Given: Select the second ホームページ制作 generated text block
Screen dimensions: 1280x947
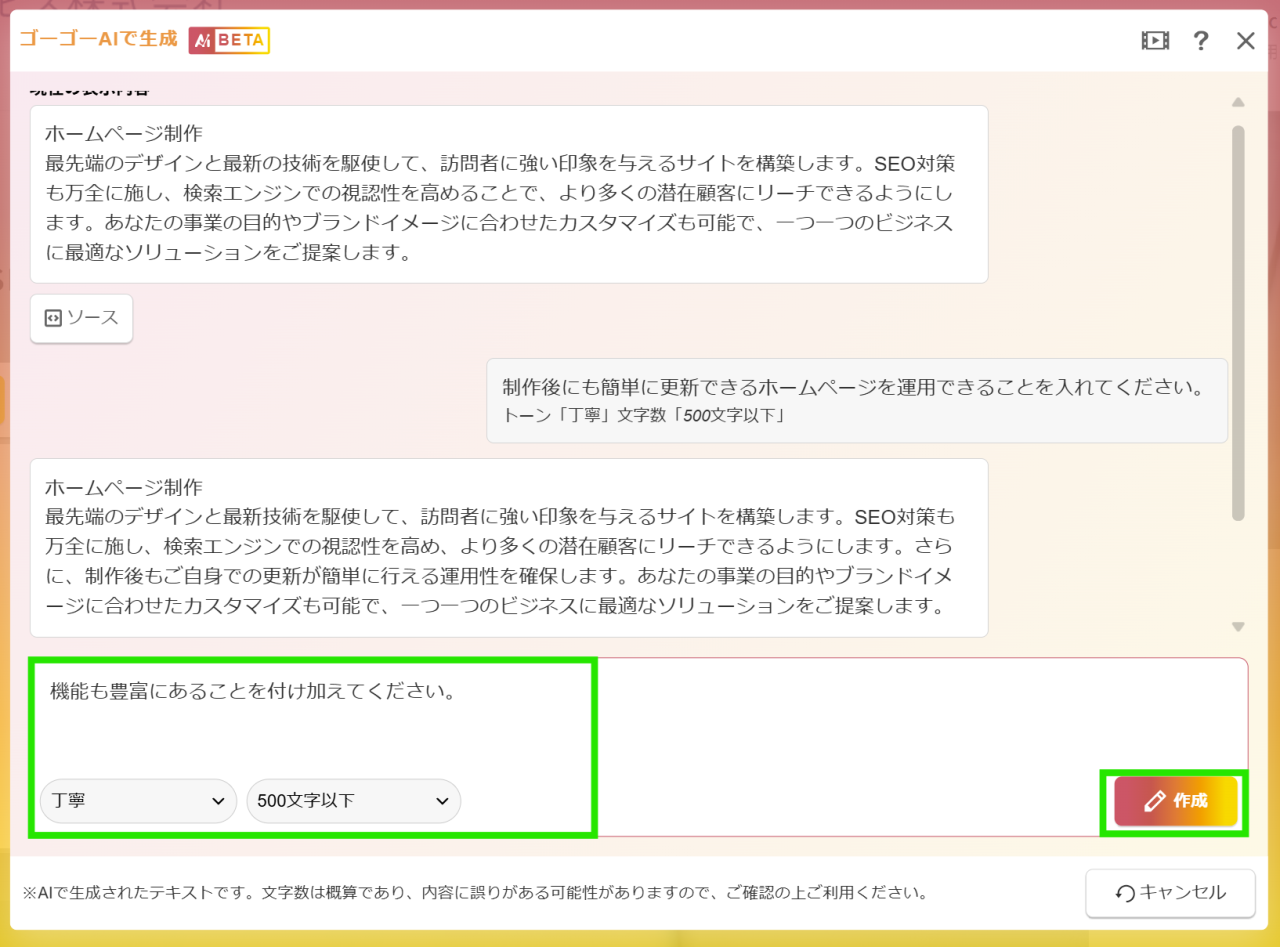Looking at the screenshot, I should (x=509, y=547).
